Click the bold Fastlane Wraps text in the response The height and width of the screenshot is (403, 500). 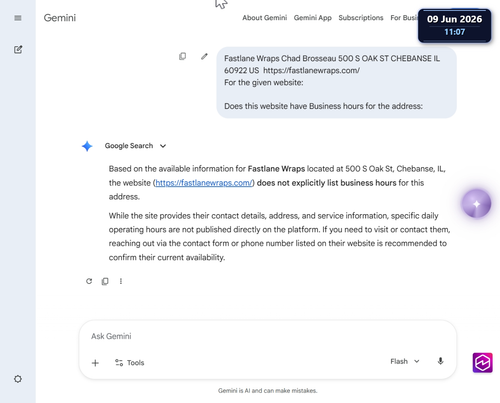[276, 169]
